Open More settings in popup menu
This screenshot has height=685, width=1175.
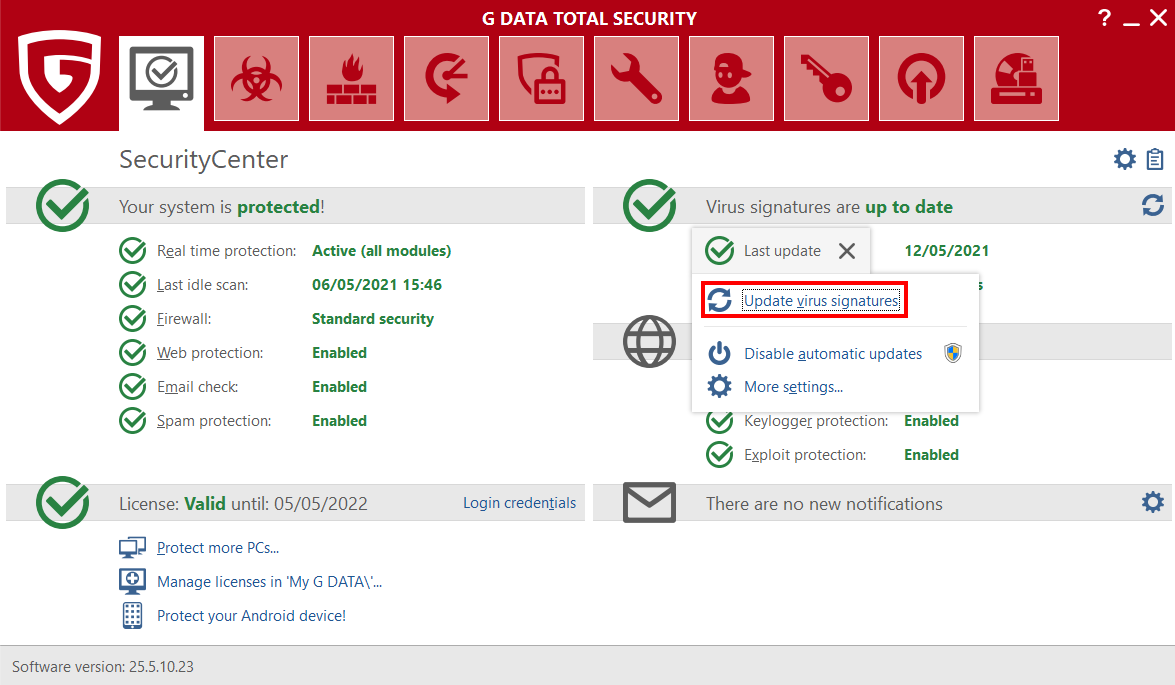pyautogui.click(x=793, y=387)
